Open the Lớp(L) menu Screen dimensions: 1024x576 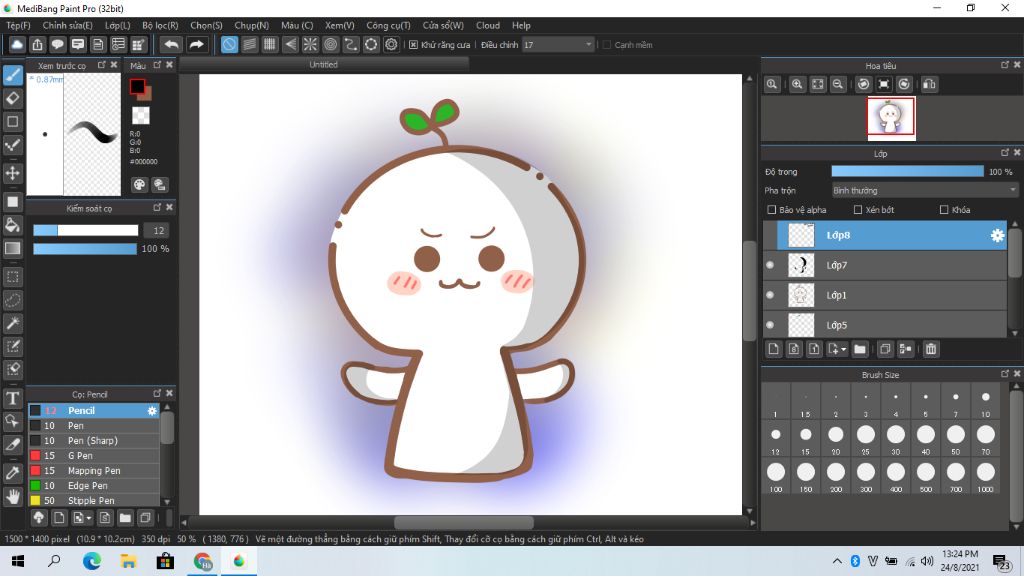coord(118,25)
